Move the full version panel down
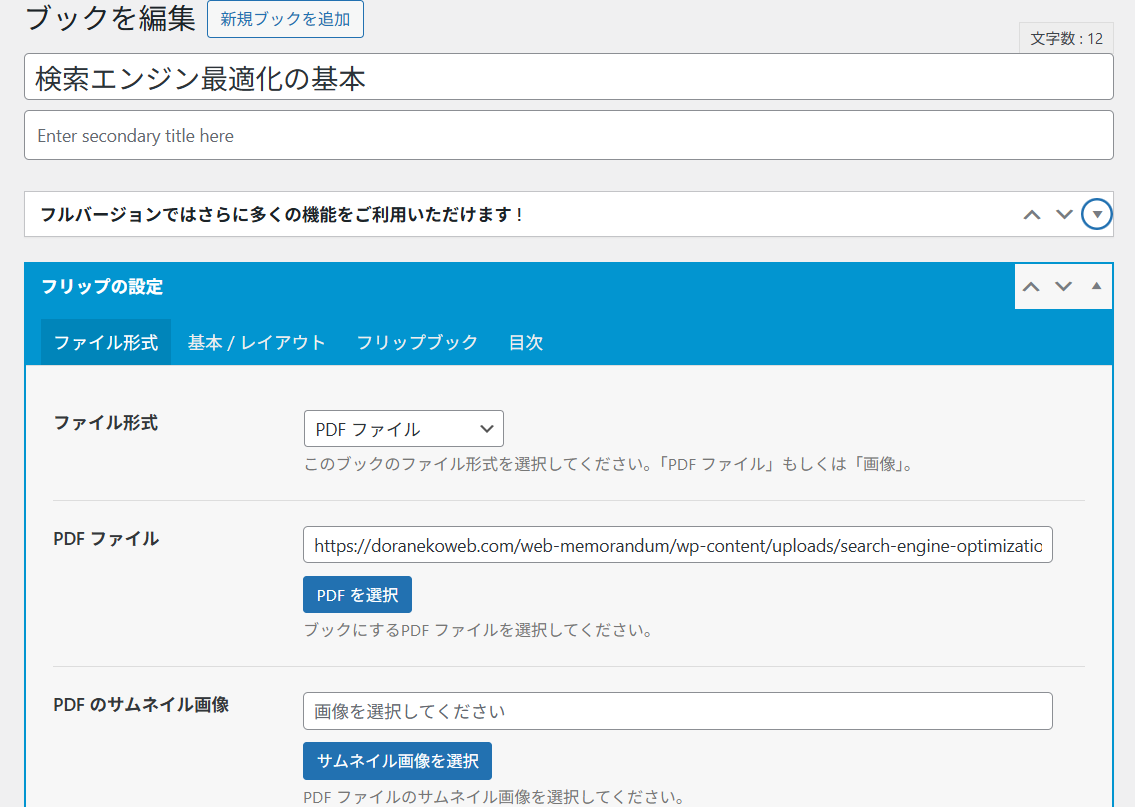Image resolution: width=1135 pixels, height=807 pixels. (x=1064, y=215)
